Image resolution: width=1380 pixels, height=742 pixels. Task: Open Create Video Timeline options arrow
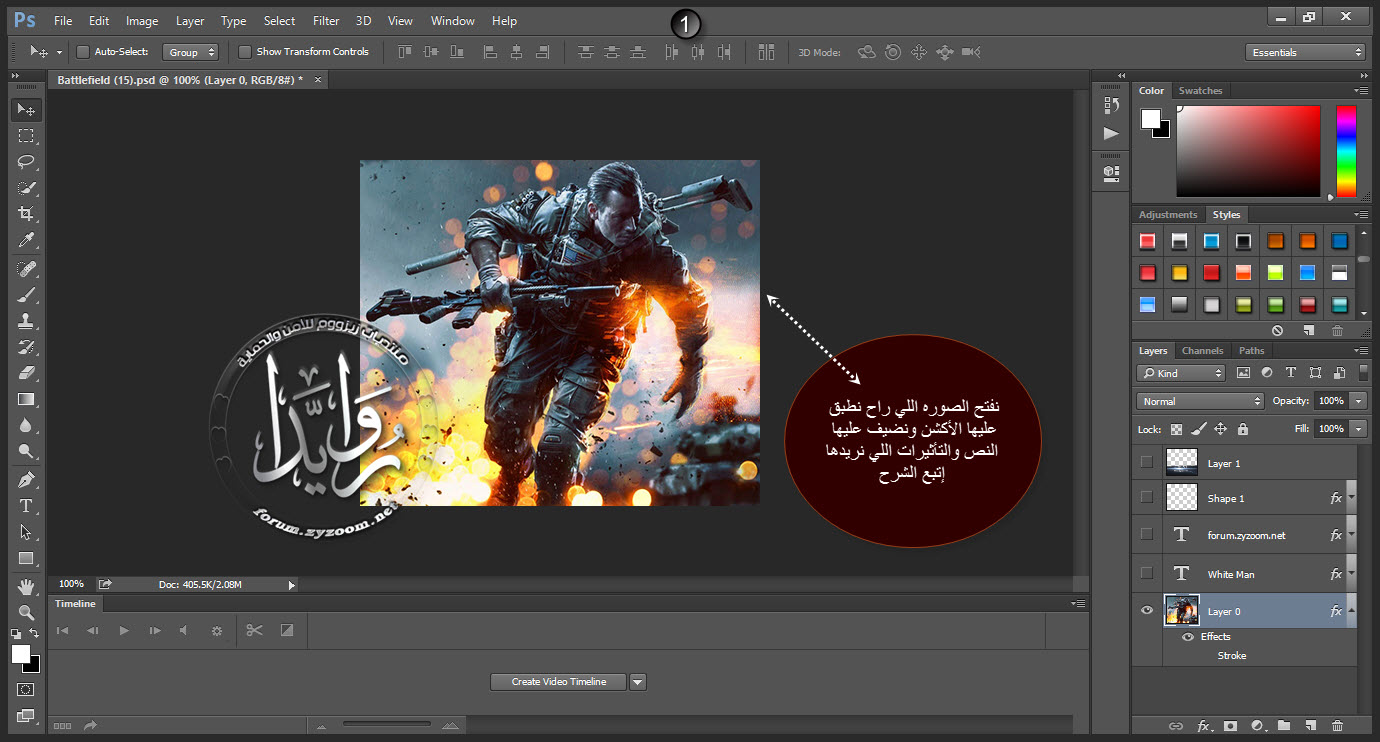[x=638, y=682]
